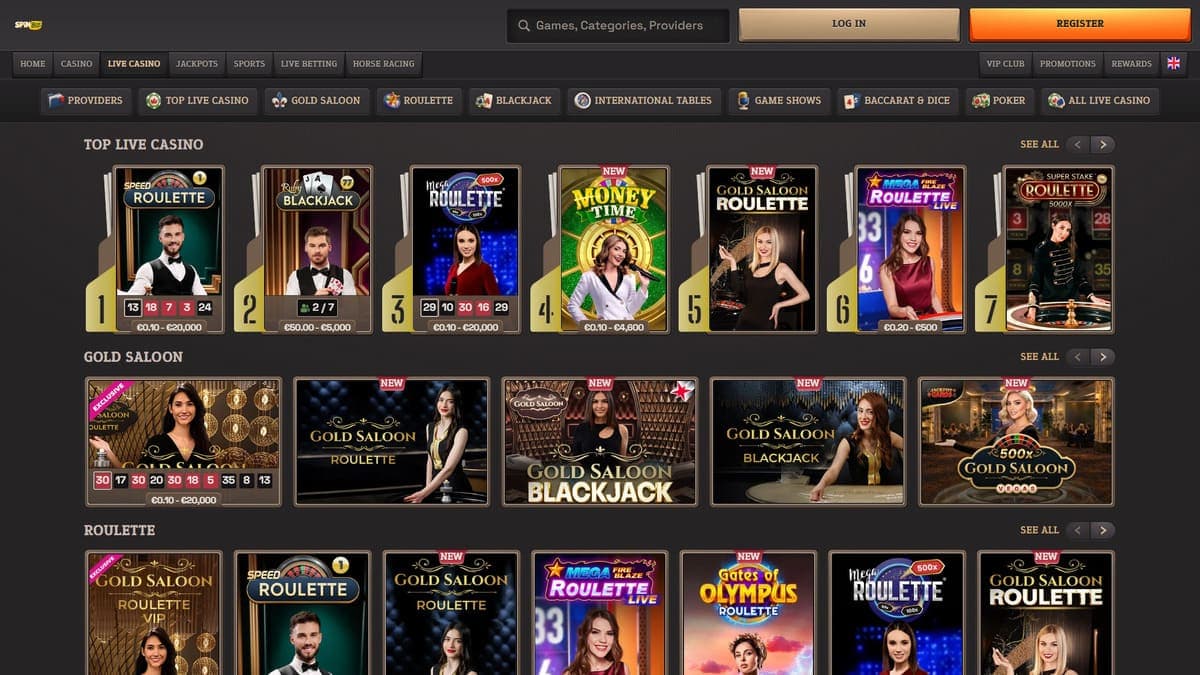Open the Money Time game card
This screenshot has width=1200, height=675.
[613, 249]
